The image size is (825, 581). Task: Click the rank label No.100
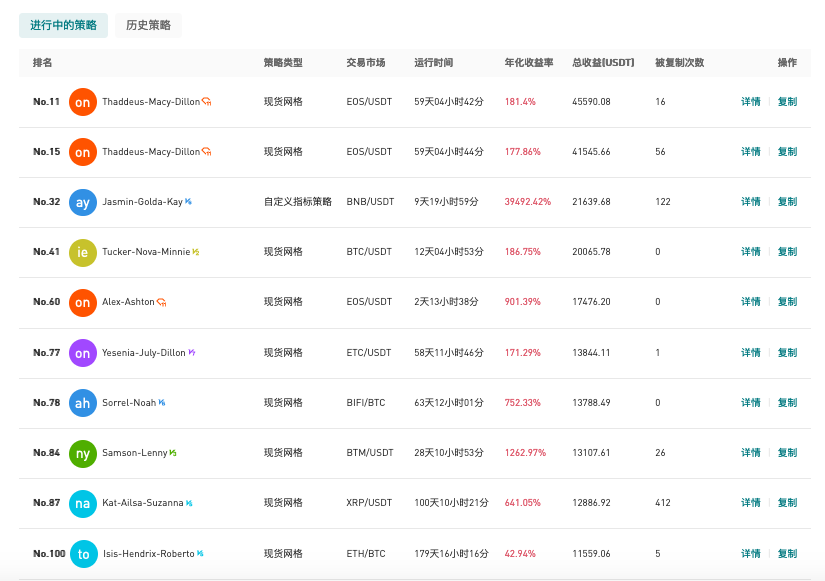pyautogui.click(x=49, y=554)
